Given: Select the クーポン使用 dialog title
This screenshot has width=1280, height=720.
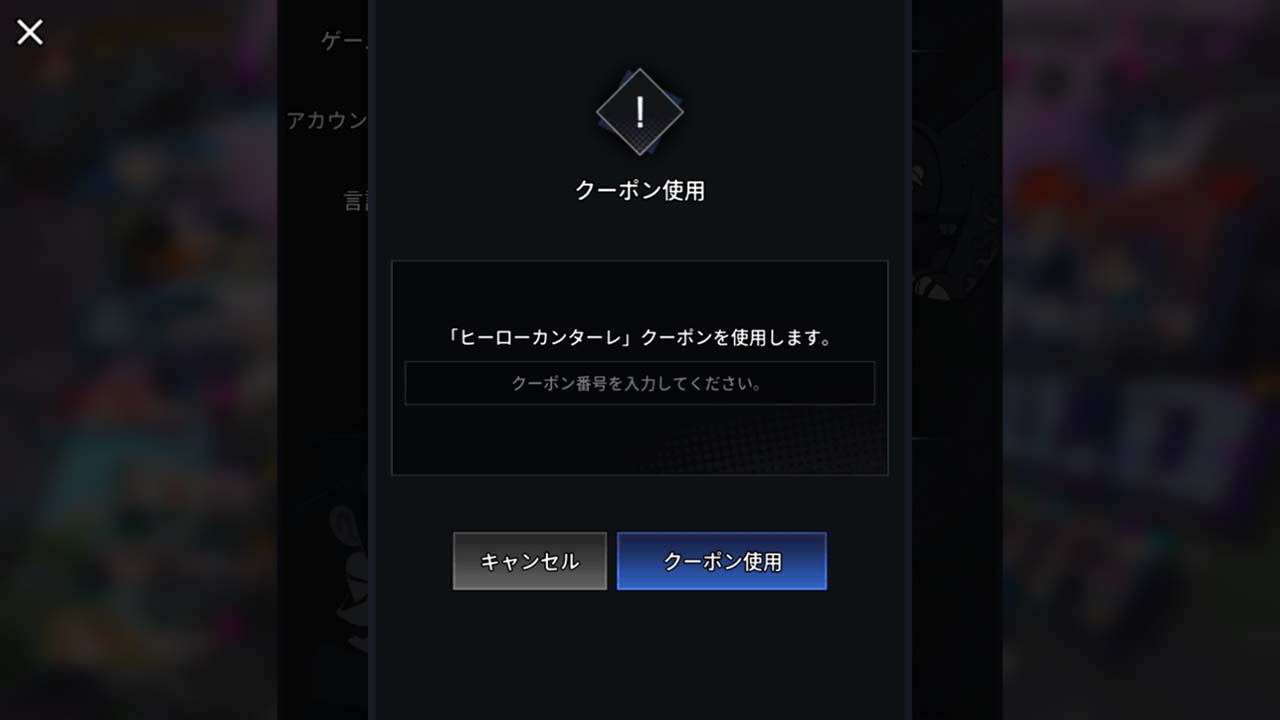Looking at the screenshot, I should (x=640, y=190).
